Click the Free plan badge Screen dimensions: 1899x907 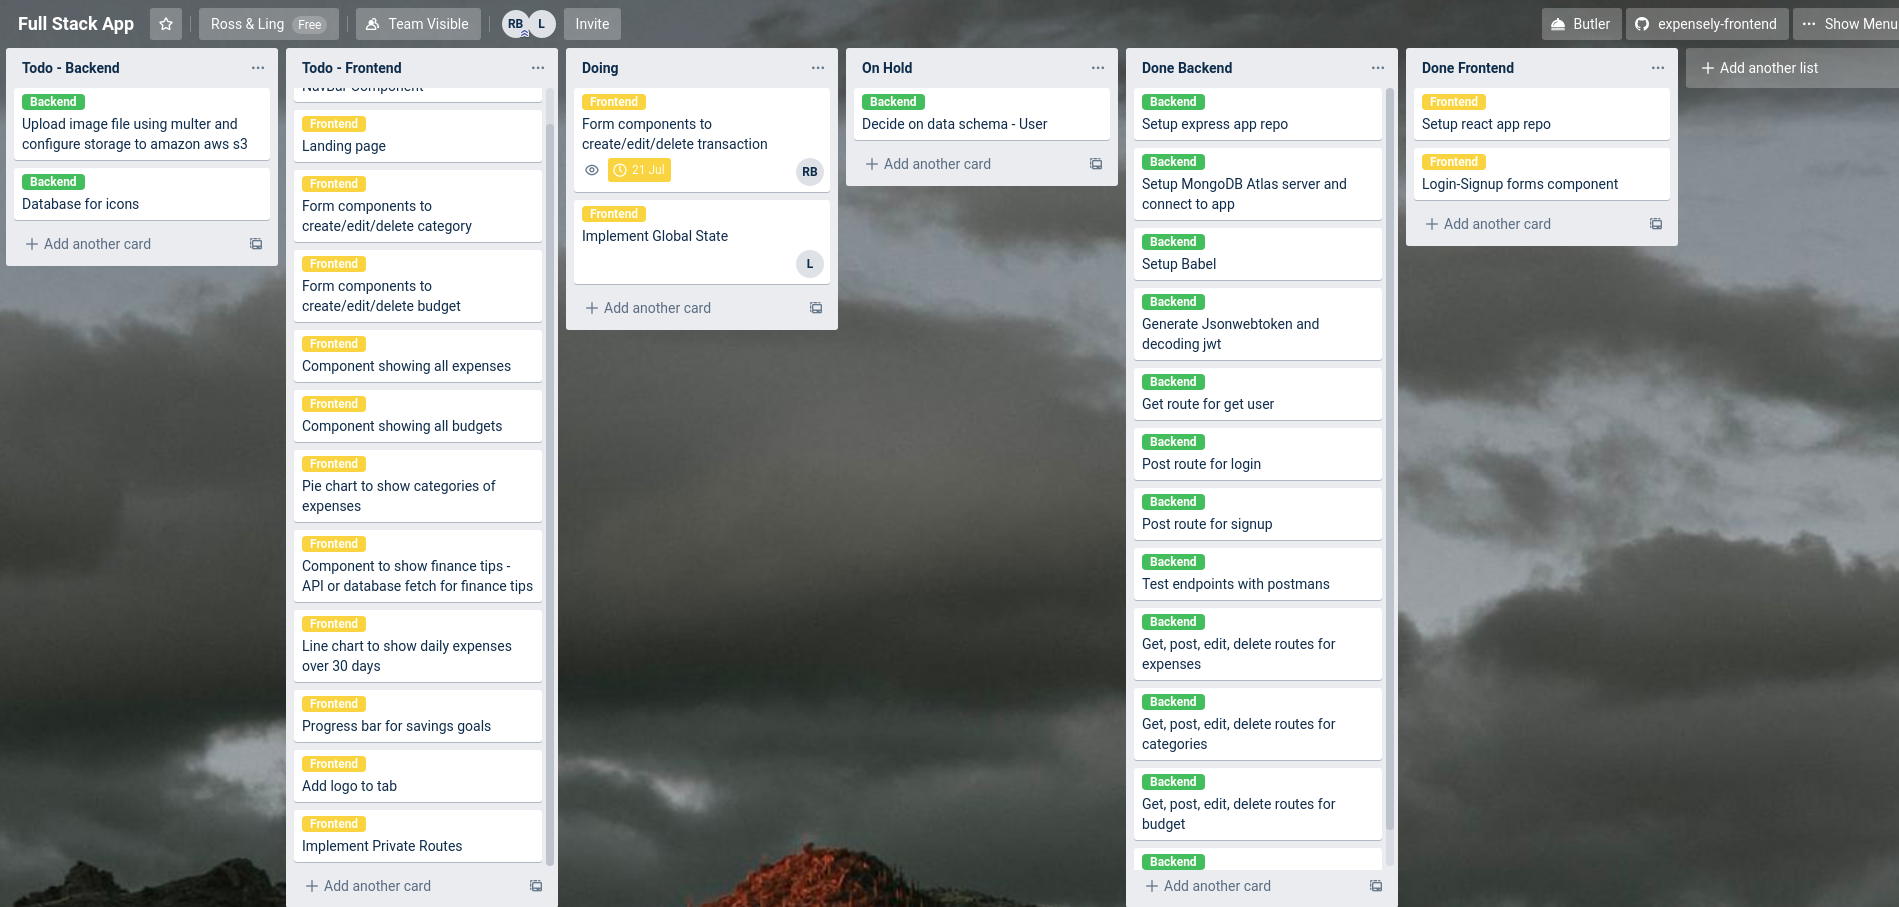(310, 25)
